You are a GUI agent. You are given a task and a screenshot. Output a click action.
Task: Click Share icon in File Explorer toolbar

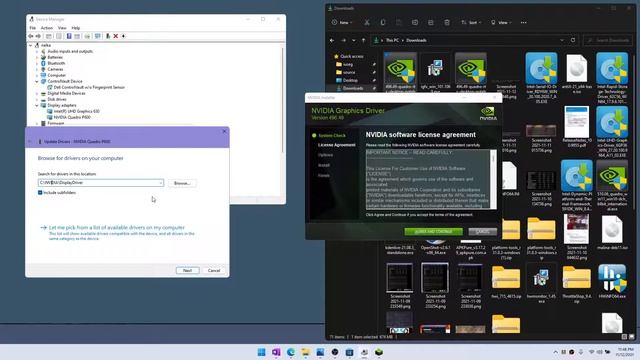click(431, 22)
